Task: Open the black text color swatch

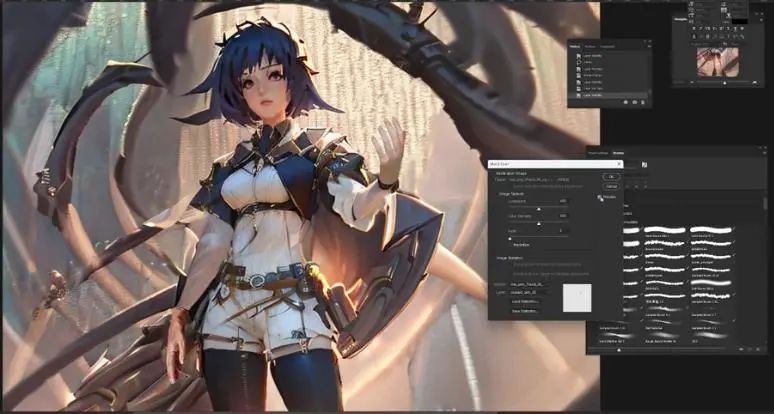Action: pos(739,22)
